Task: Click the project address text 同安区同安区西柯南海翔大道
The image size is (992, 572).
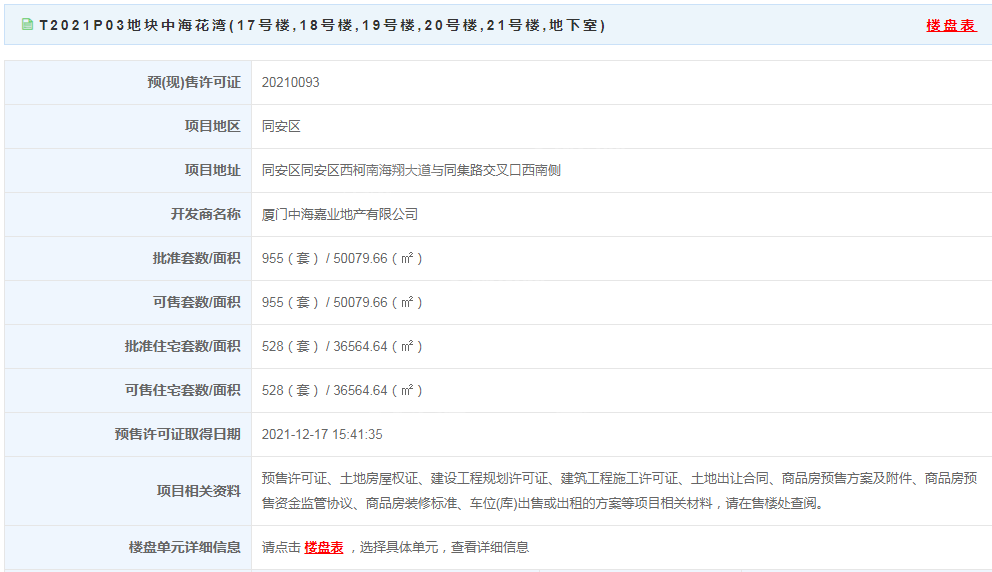Action: point(410,170)
